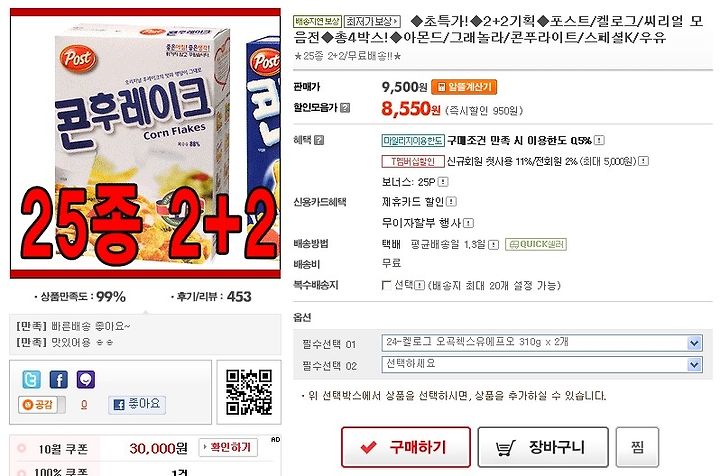Click the QR code image
Viewport: 720px width, 476px height.
coord(249,392)
